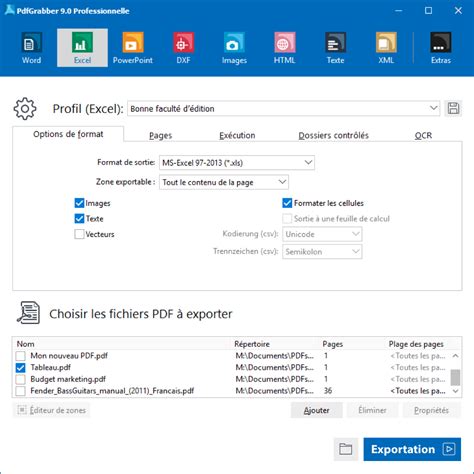Screen dimensions: 474x474
Task: Sort by the Nom column header
Action: click(x=26, y=344)
